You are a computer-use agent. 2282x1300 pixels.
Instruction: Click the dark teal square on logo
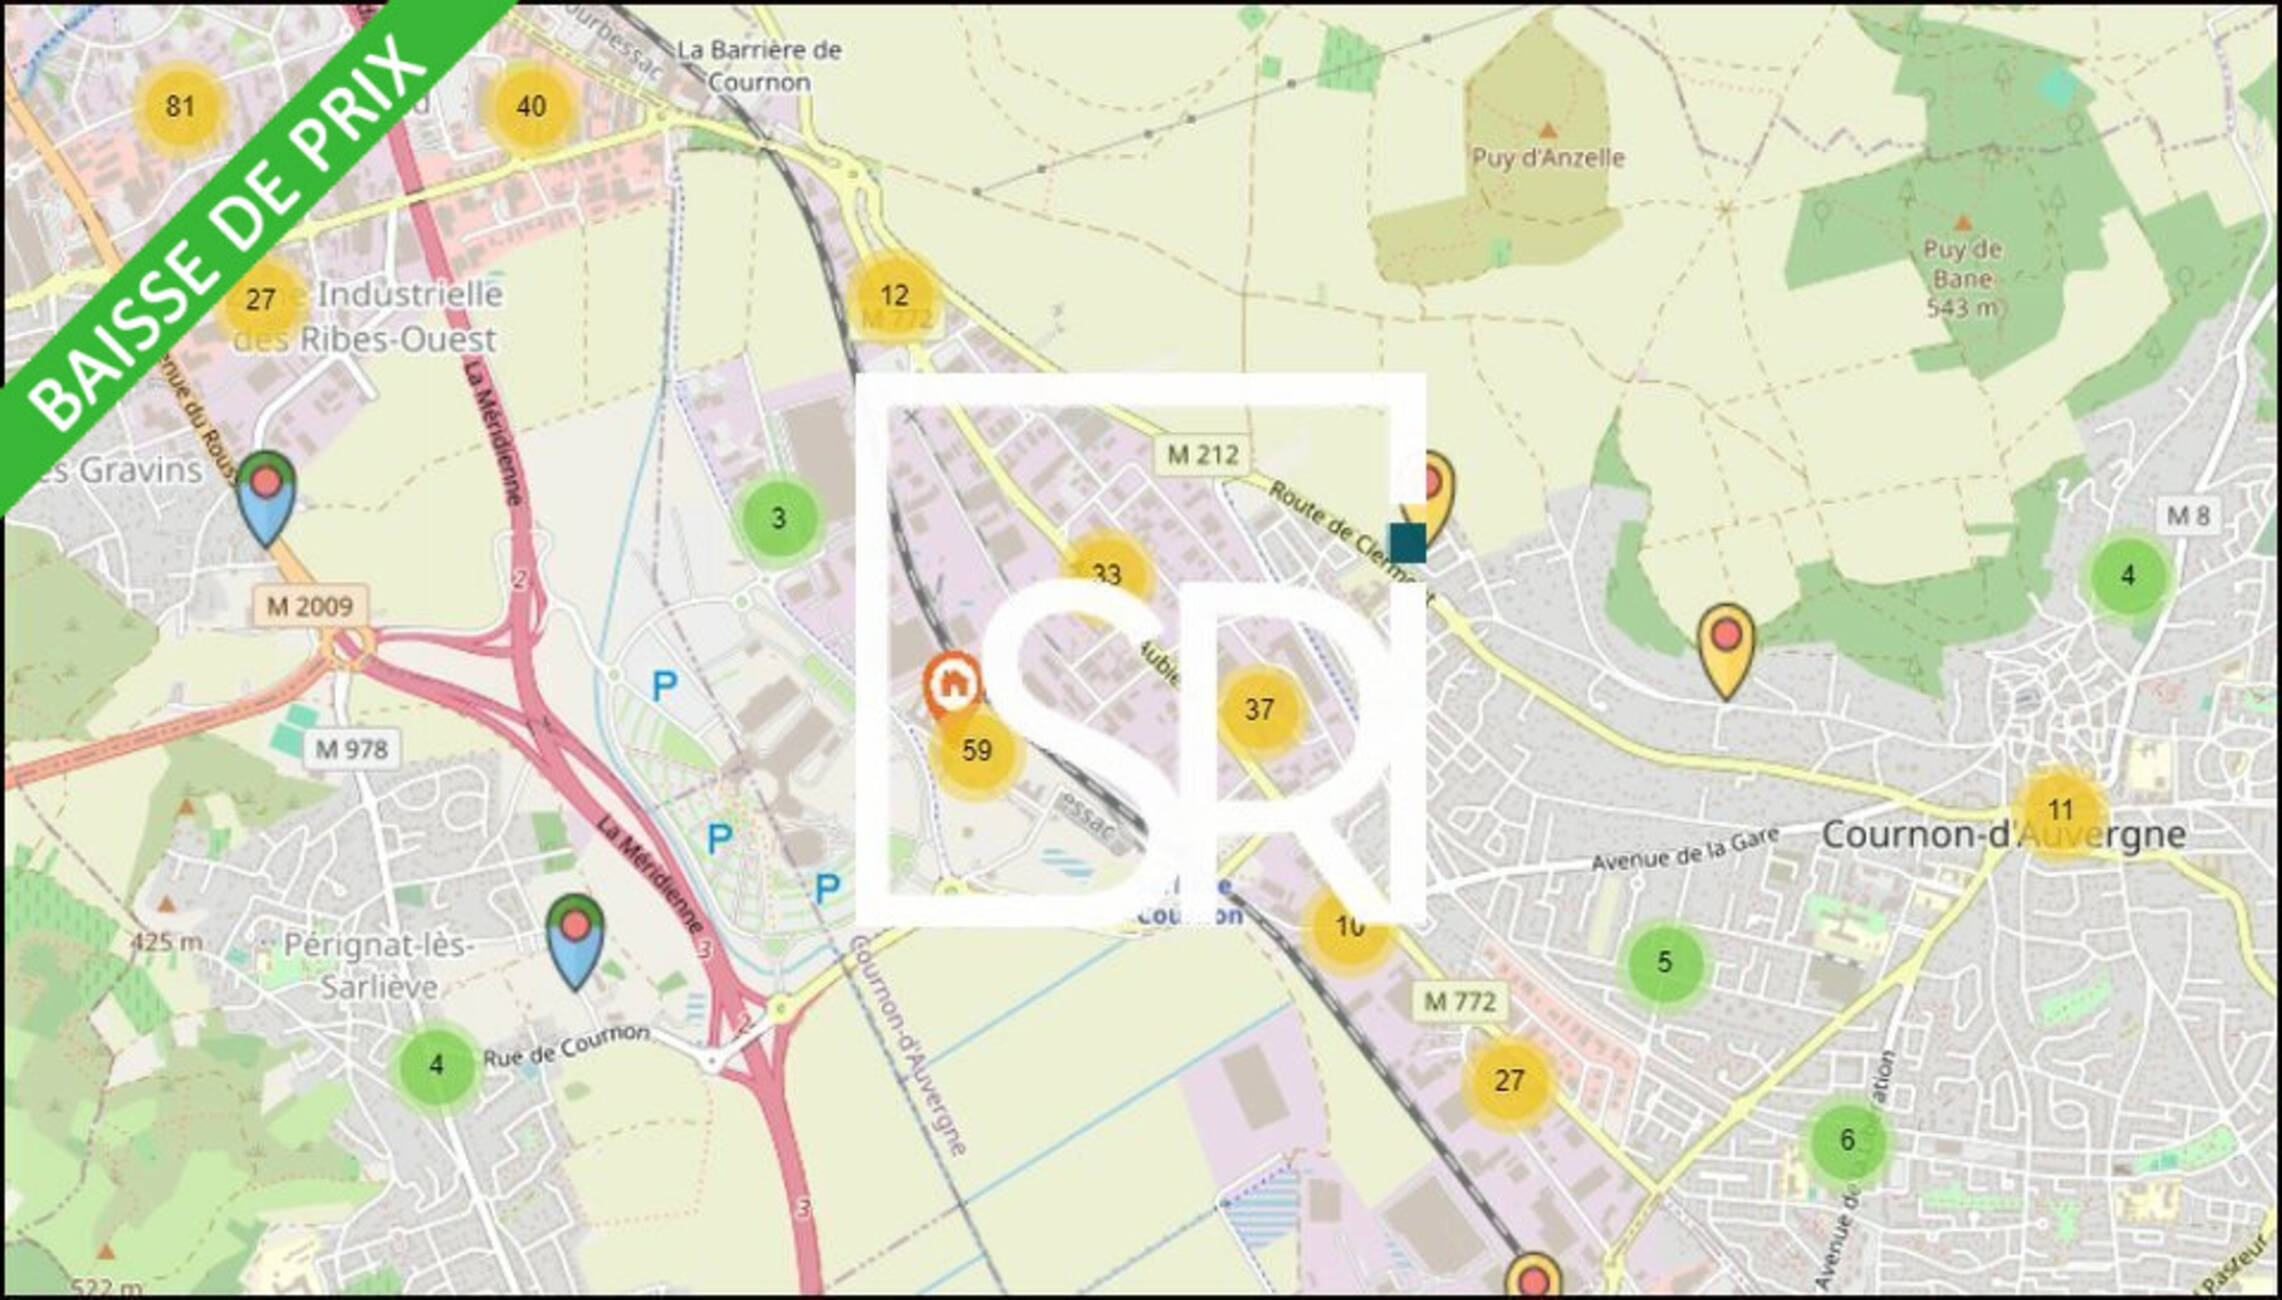pyautogui.click(x=1408, y=542)
